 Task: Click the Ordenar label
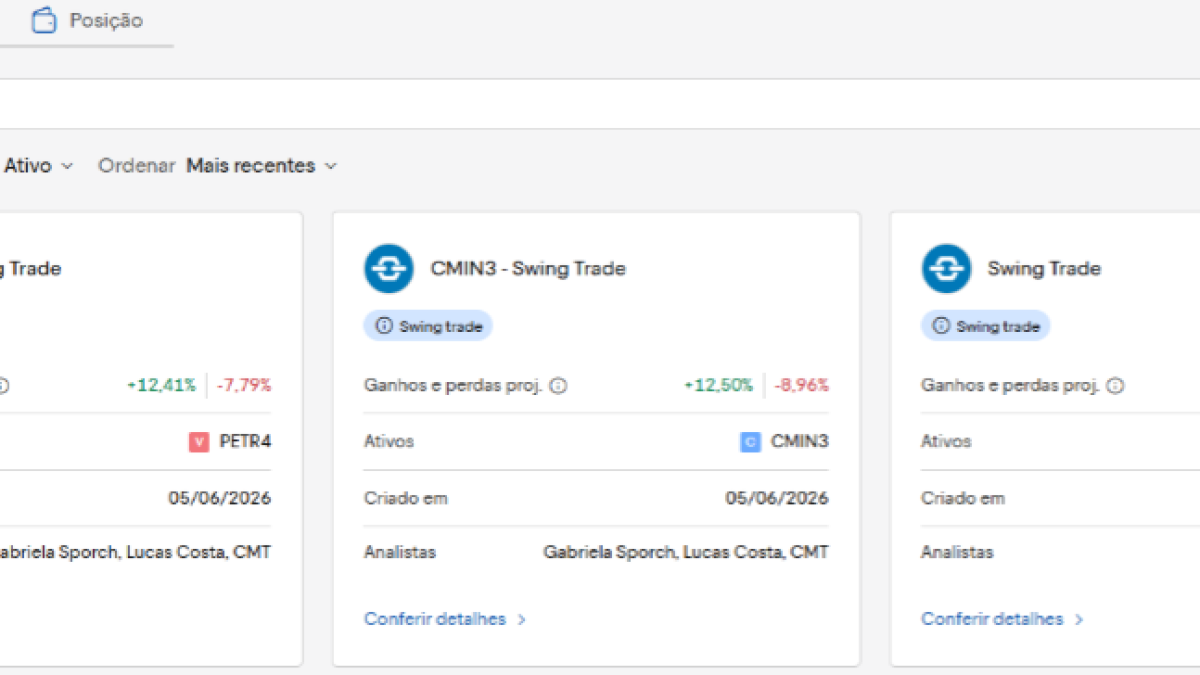click(x=137, y=166)
